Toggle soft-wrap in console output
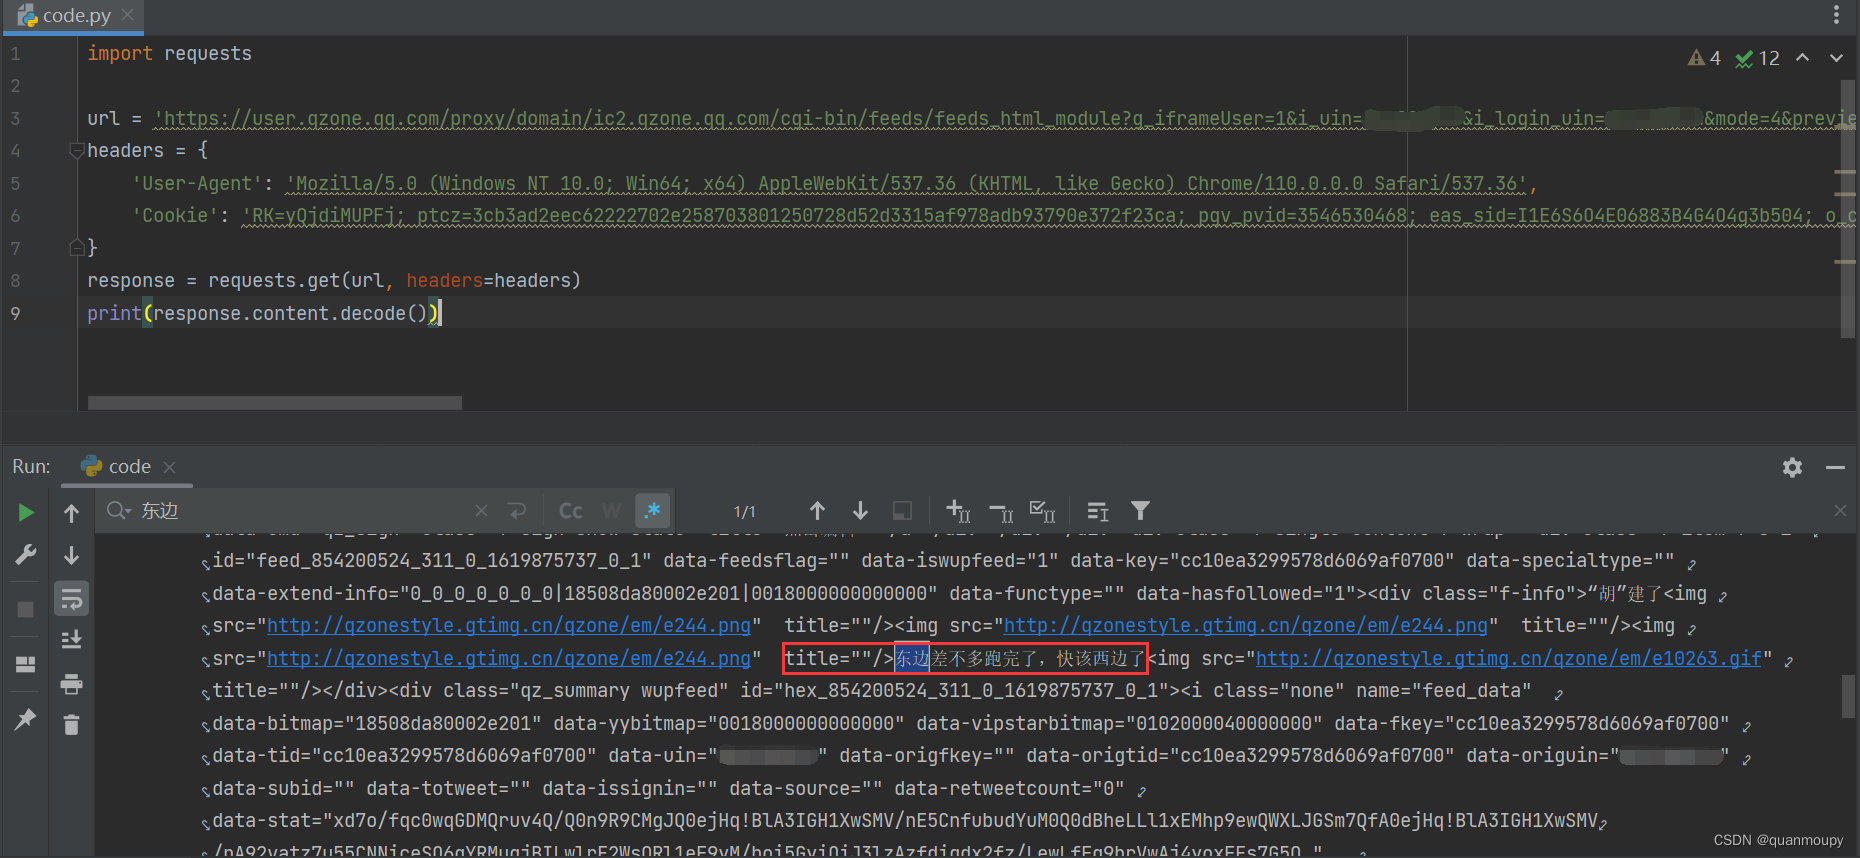The height and width of the screenshot is (858, 1860). point(71,599)
